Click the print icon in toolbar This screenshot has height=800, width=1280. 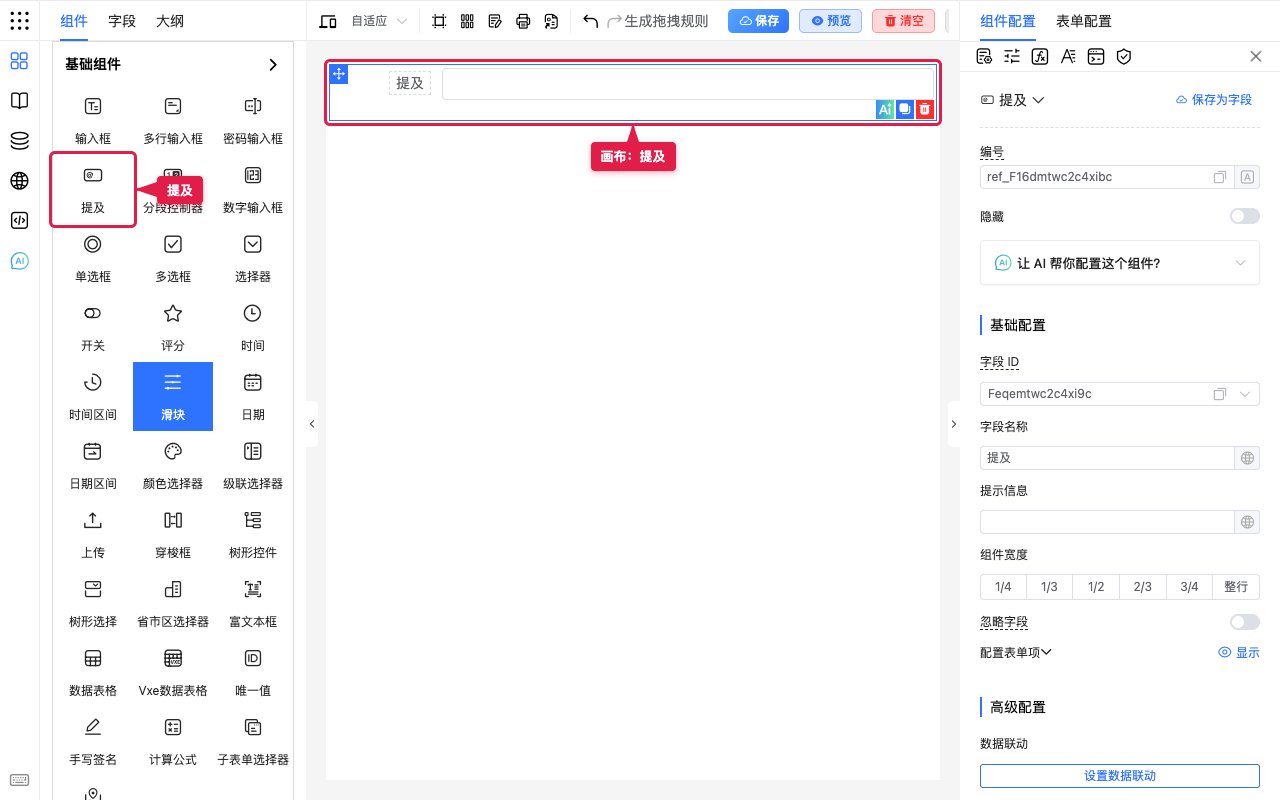pos(523,21)
